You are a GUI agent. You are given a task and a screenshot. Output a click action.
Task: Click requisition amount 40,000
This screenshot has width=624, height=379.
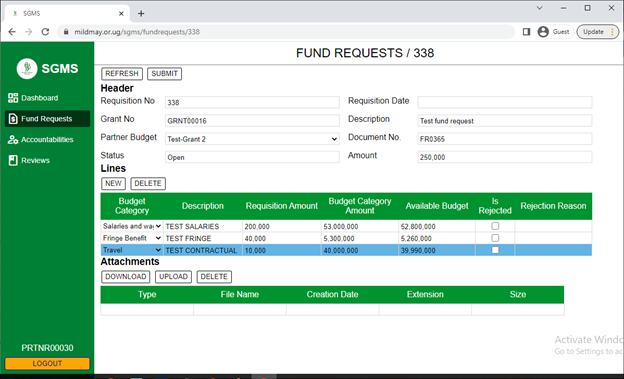(x=282, y=238)
